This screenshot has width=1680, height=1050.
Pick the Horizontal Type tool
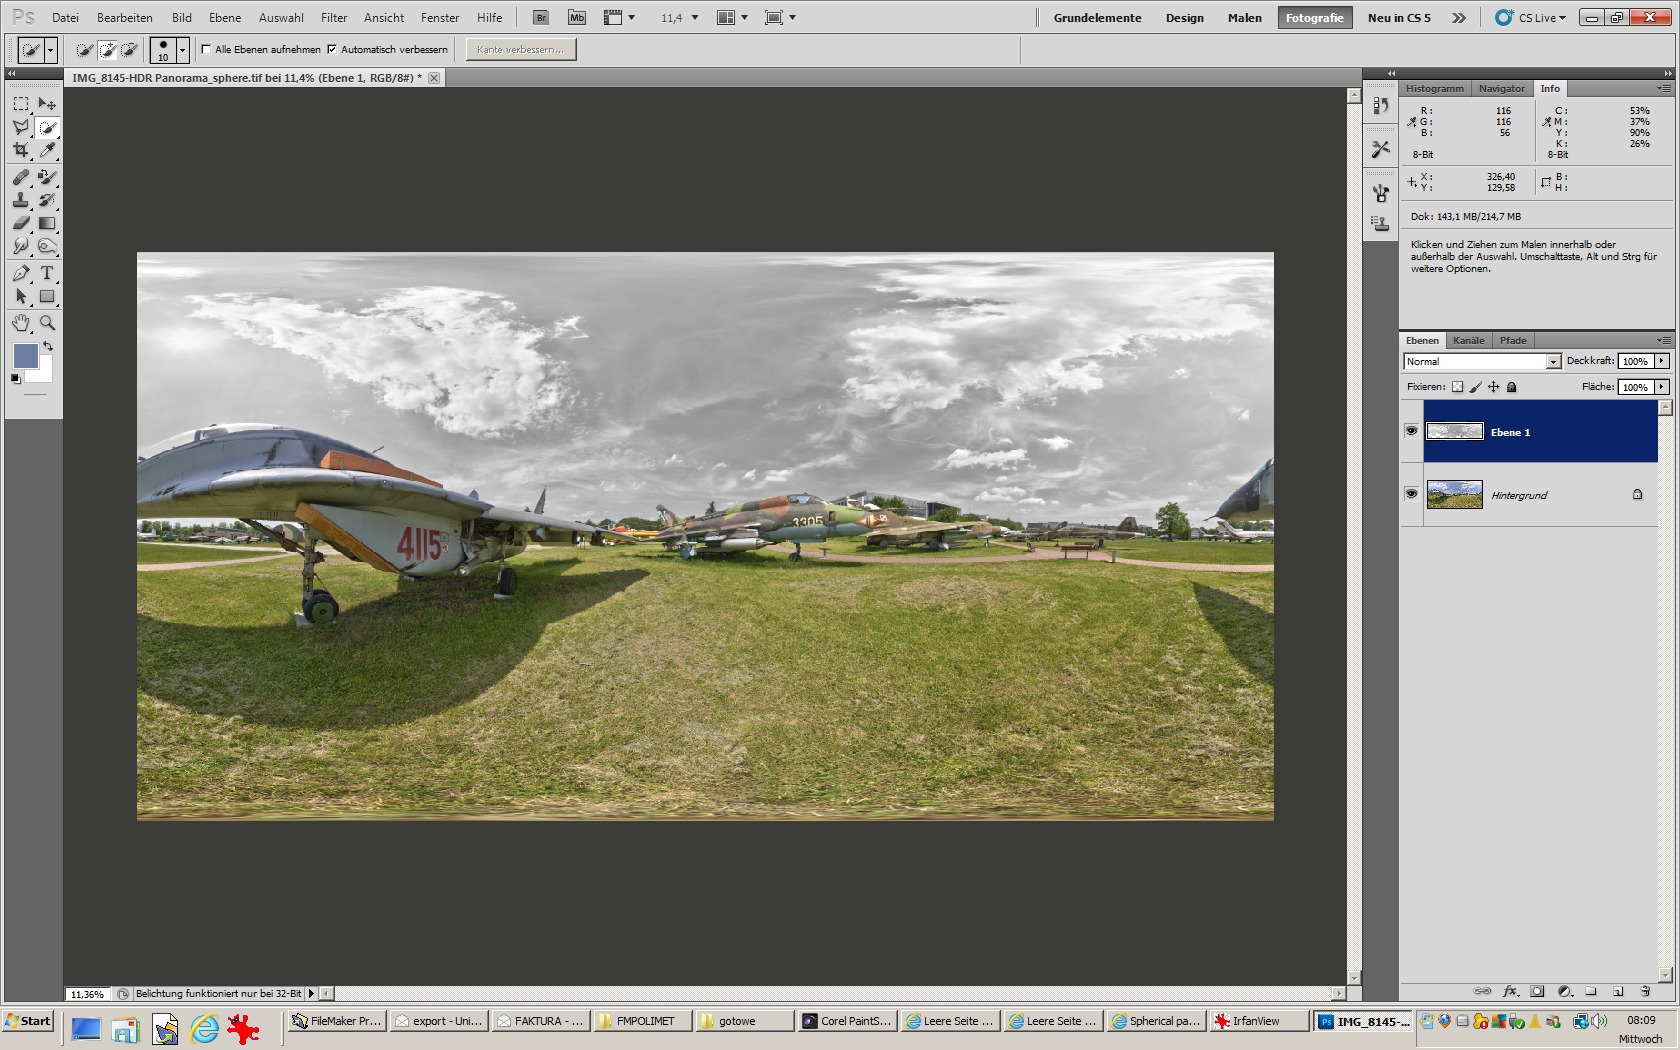tap(47, 273)
